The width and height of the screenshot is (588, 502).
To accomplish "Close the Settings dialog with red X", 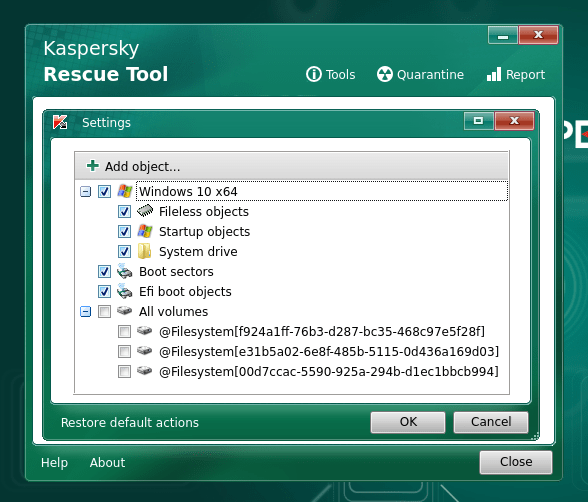I will (514, 121).
